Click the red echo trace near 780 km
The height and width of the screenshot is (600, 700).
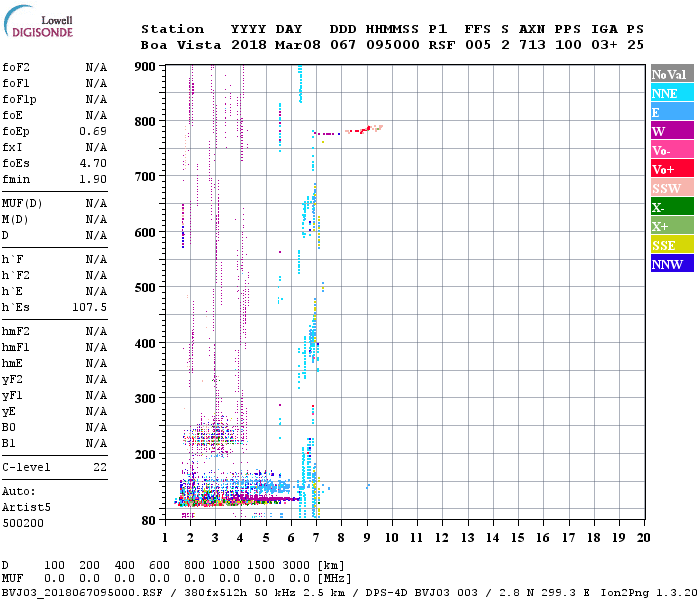pyautogui.click(x=363, y=130)
